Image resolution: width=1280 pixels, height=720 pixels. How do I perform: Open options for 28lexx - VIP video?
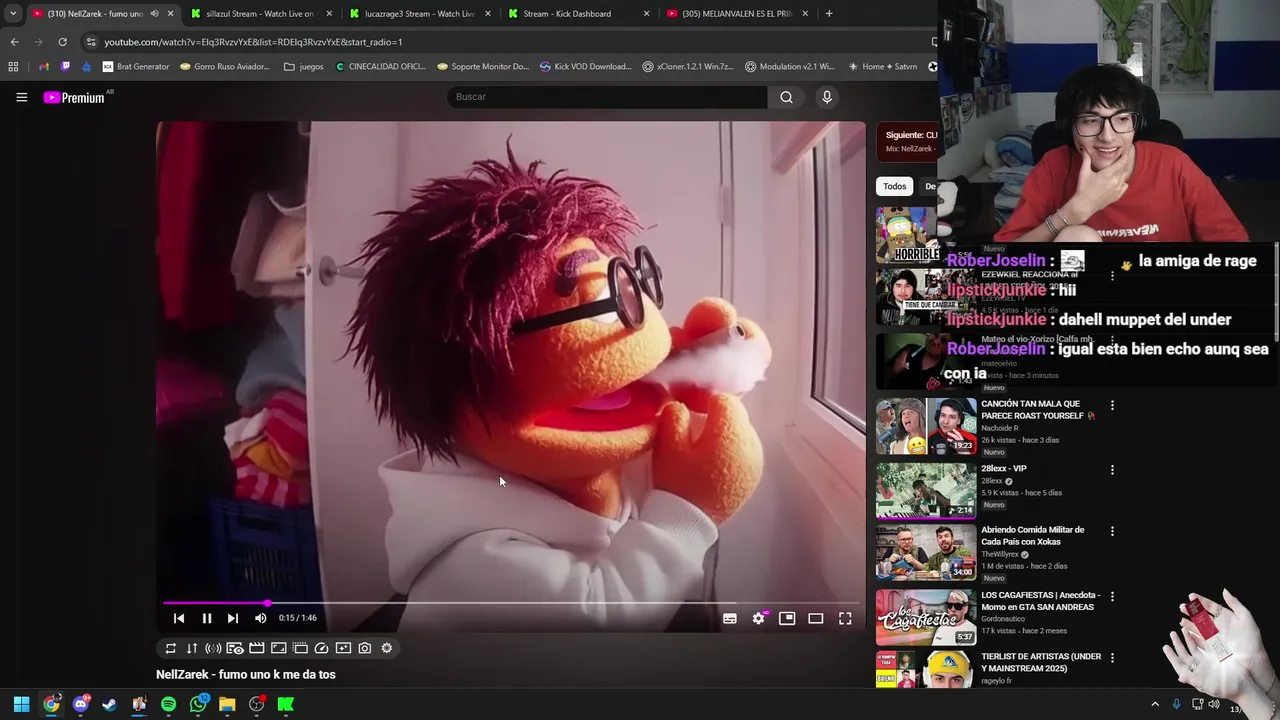click(1112, 470)
